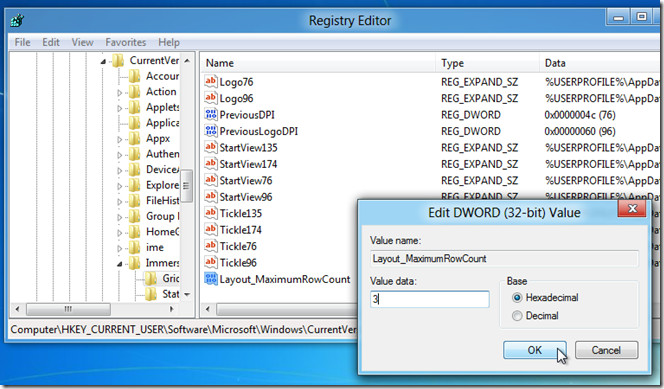Expand the Action key node
The image size is (664, 389).
point(119,92)
